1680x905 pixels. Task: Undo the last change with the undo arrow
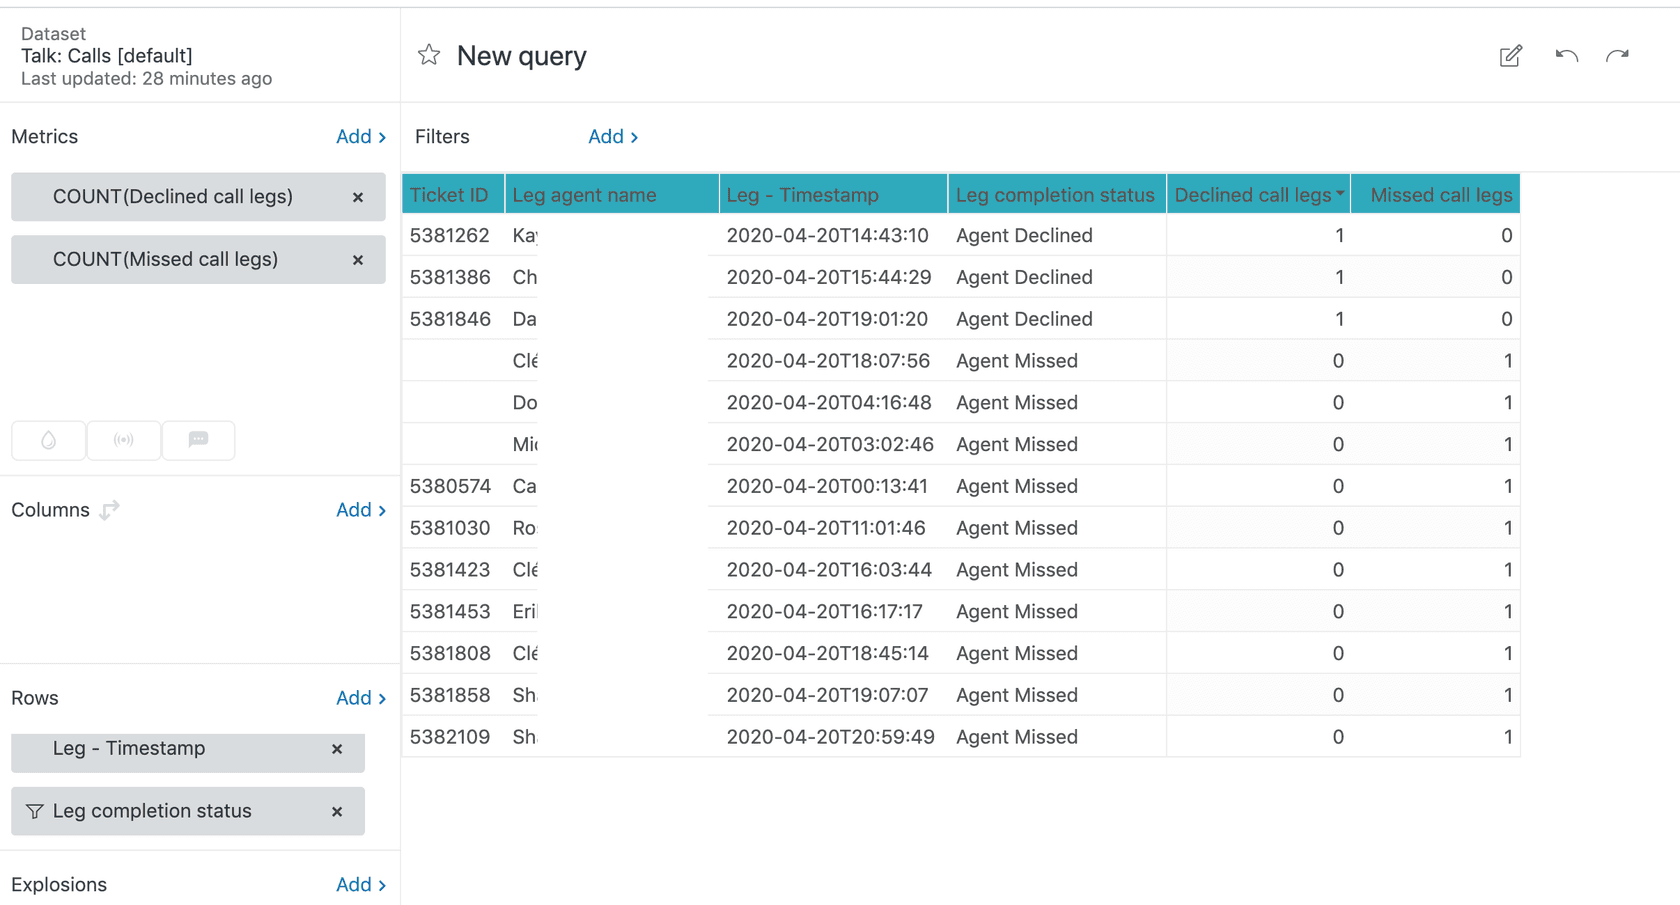pyautogui.click(x=1566, y=56)
